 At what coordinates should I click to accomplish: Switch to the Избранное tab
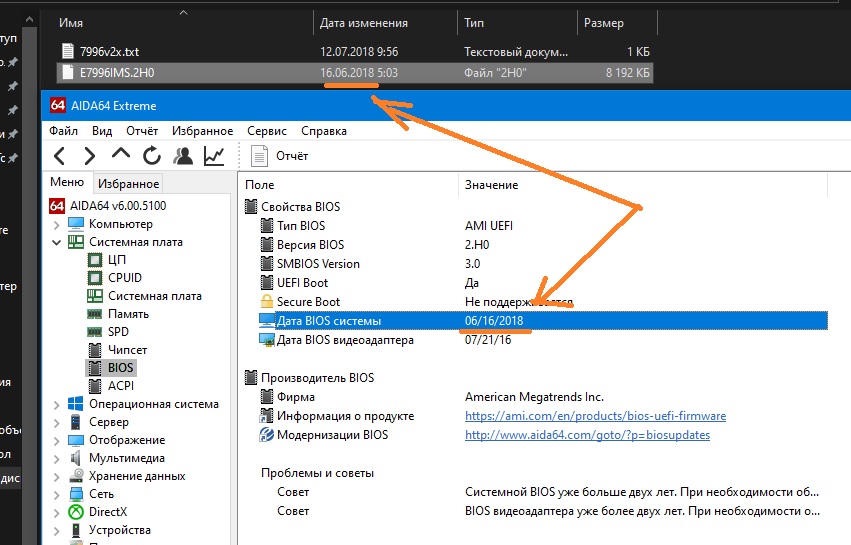[x=128, y=184]
